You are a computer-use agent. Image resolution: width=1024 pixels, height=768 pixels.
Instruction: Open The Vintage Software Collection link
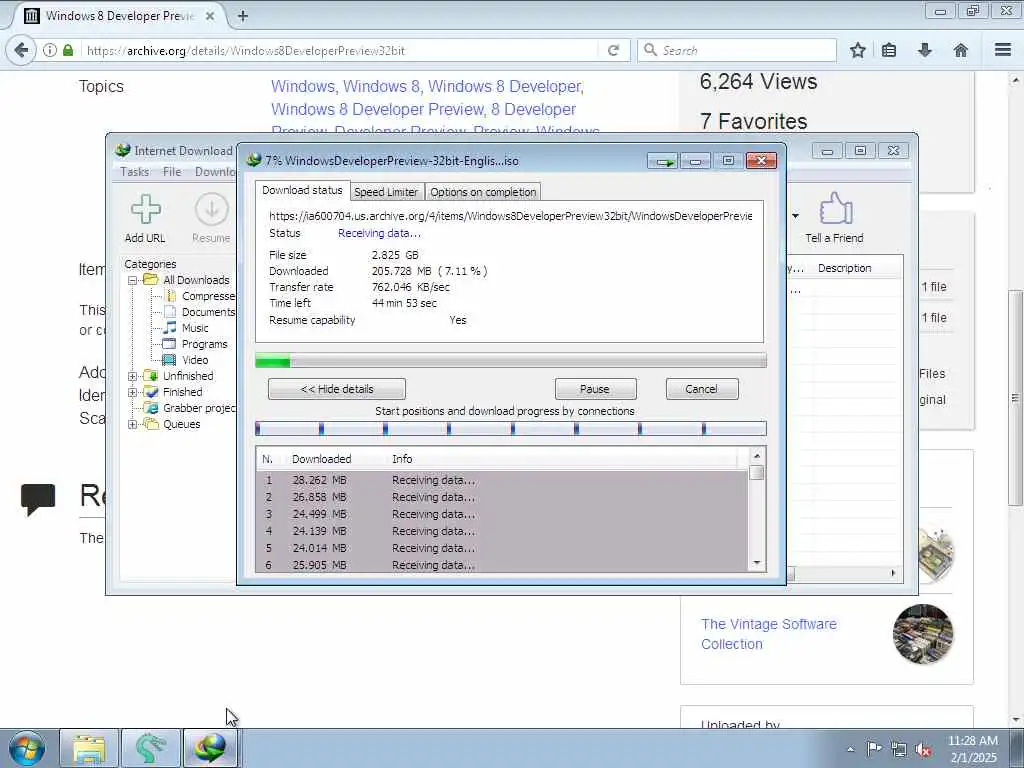click(769, 634)
